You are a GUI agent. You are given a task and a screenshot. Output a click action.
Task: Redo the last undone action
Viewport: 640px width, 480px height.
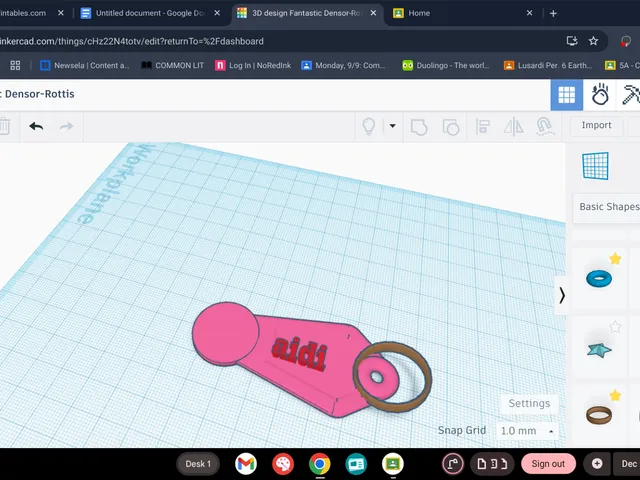coord(67,126)
